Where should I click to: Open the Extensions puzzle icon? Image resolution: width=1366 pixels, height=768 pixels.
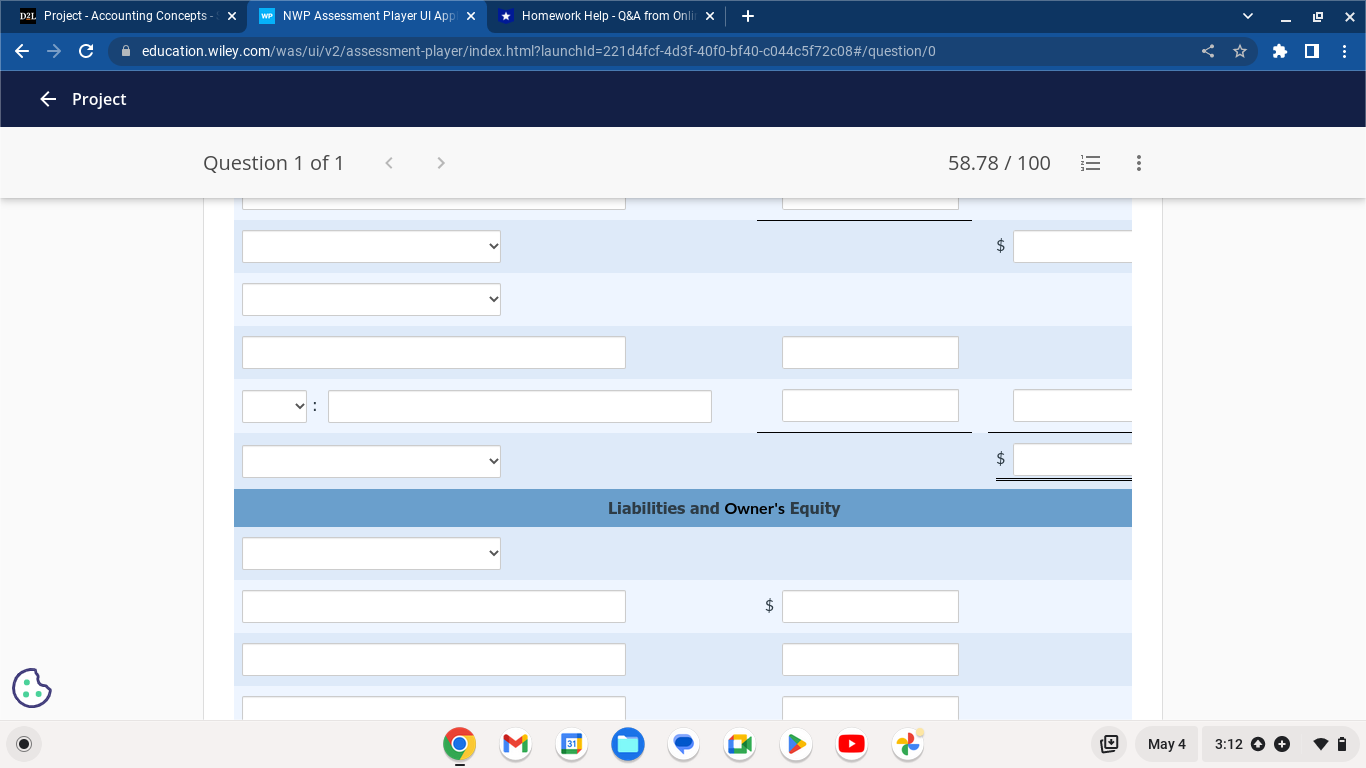1280,51
